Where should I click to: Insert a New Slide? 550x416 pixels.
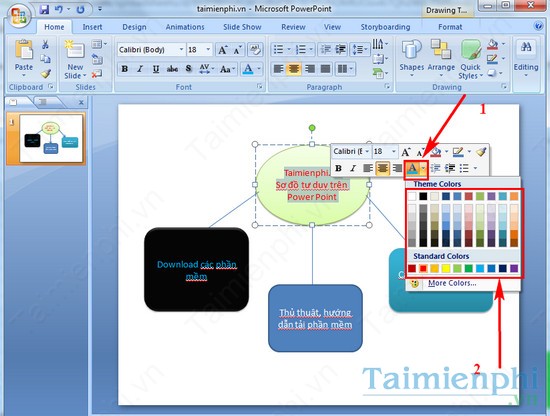point(75,60)
